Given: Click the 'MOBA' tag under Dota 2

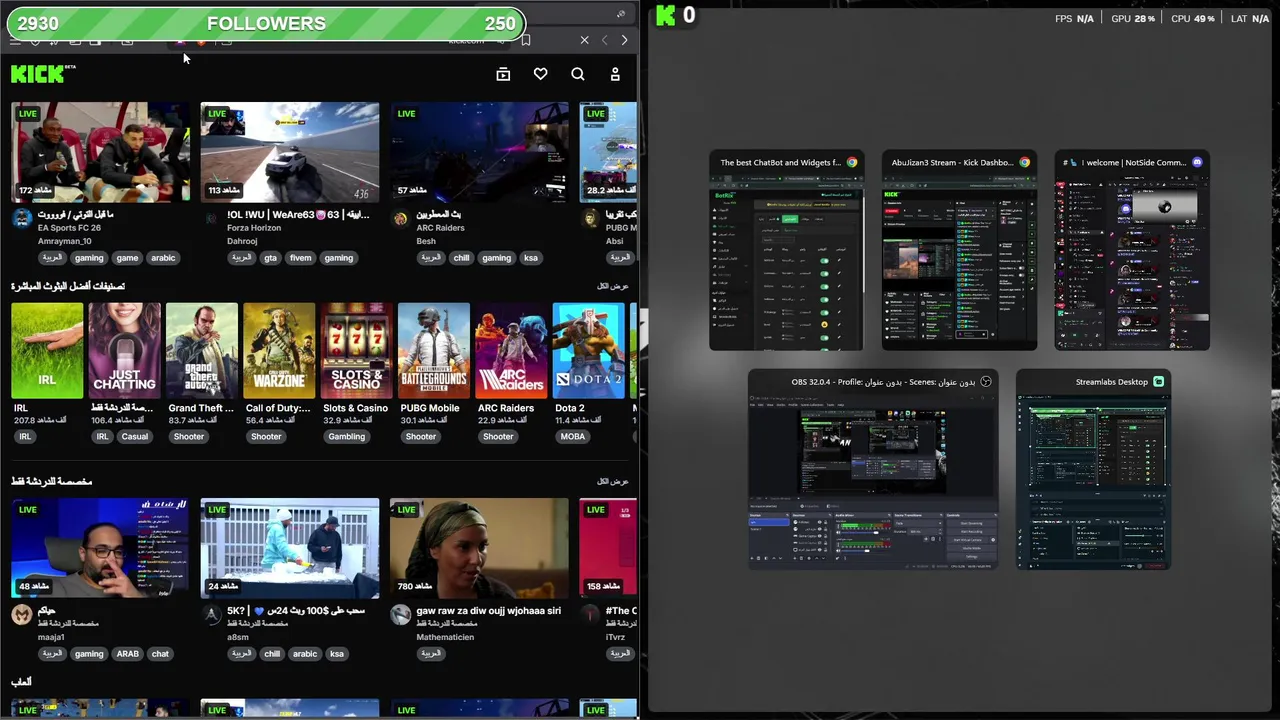Looking at the screenshot, I should pyautogui.click(x=573, y=437).
